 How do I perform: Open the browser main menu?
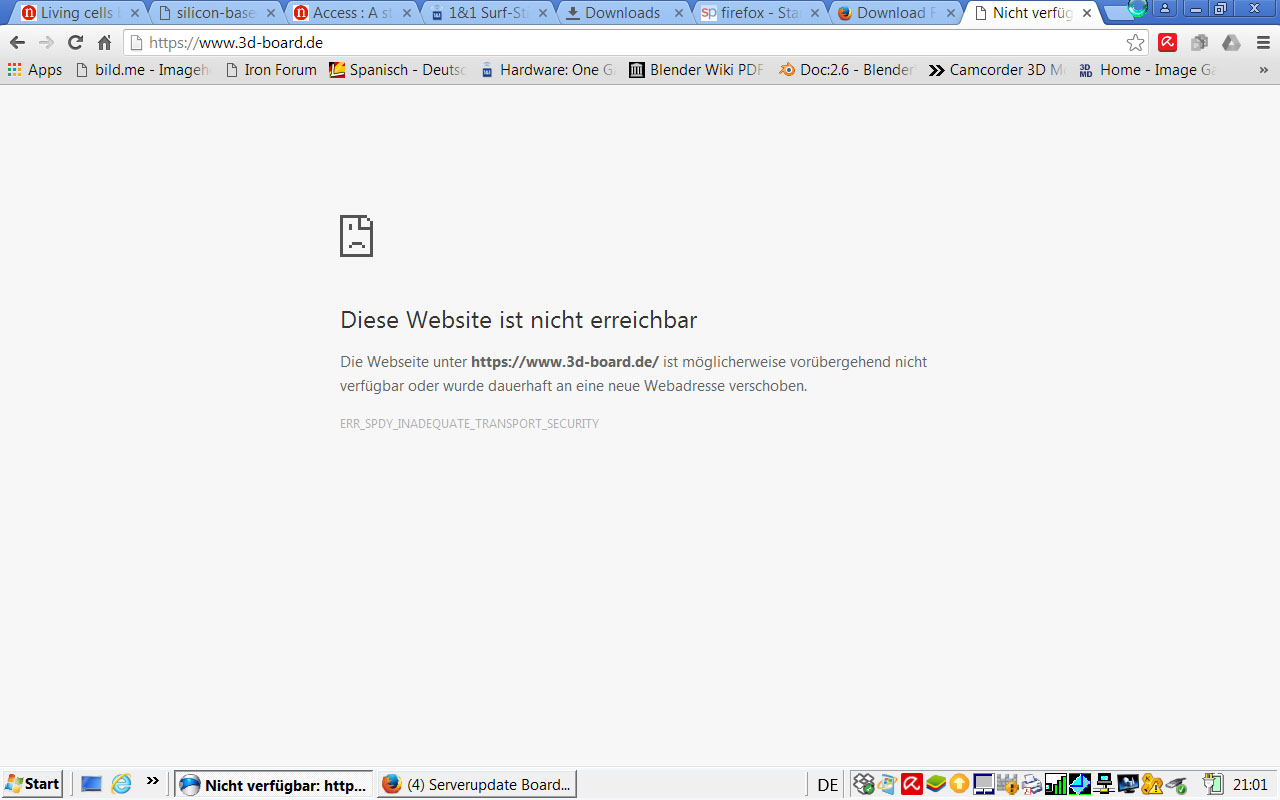pos(1263,43)
